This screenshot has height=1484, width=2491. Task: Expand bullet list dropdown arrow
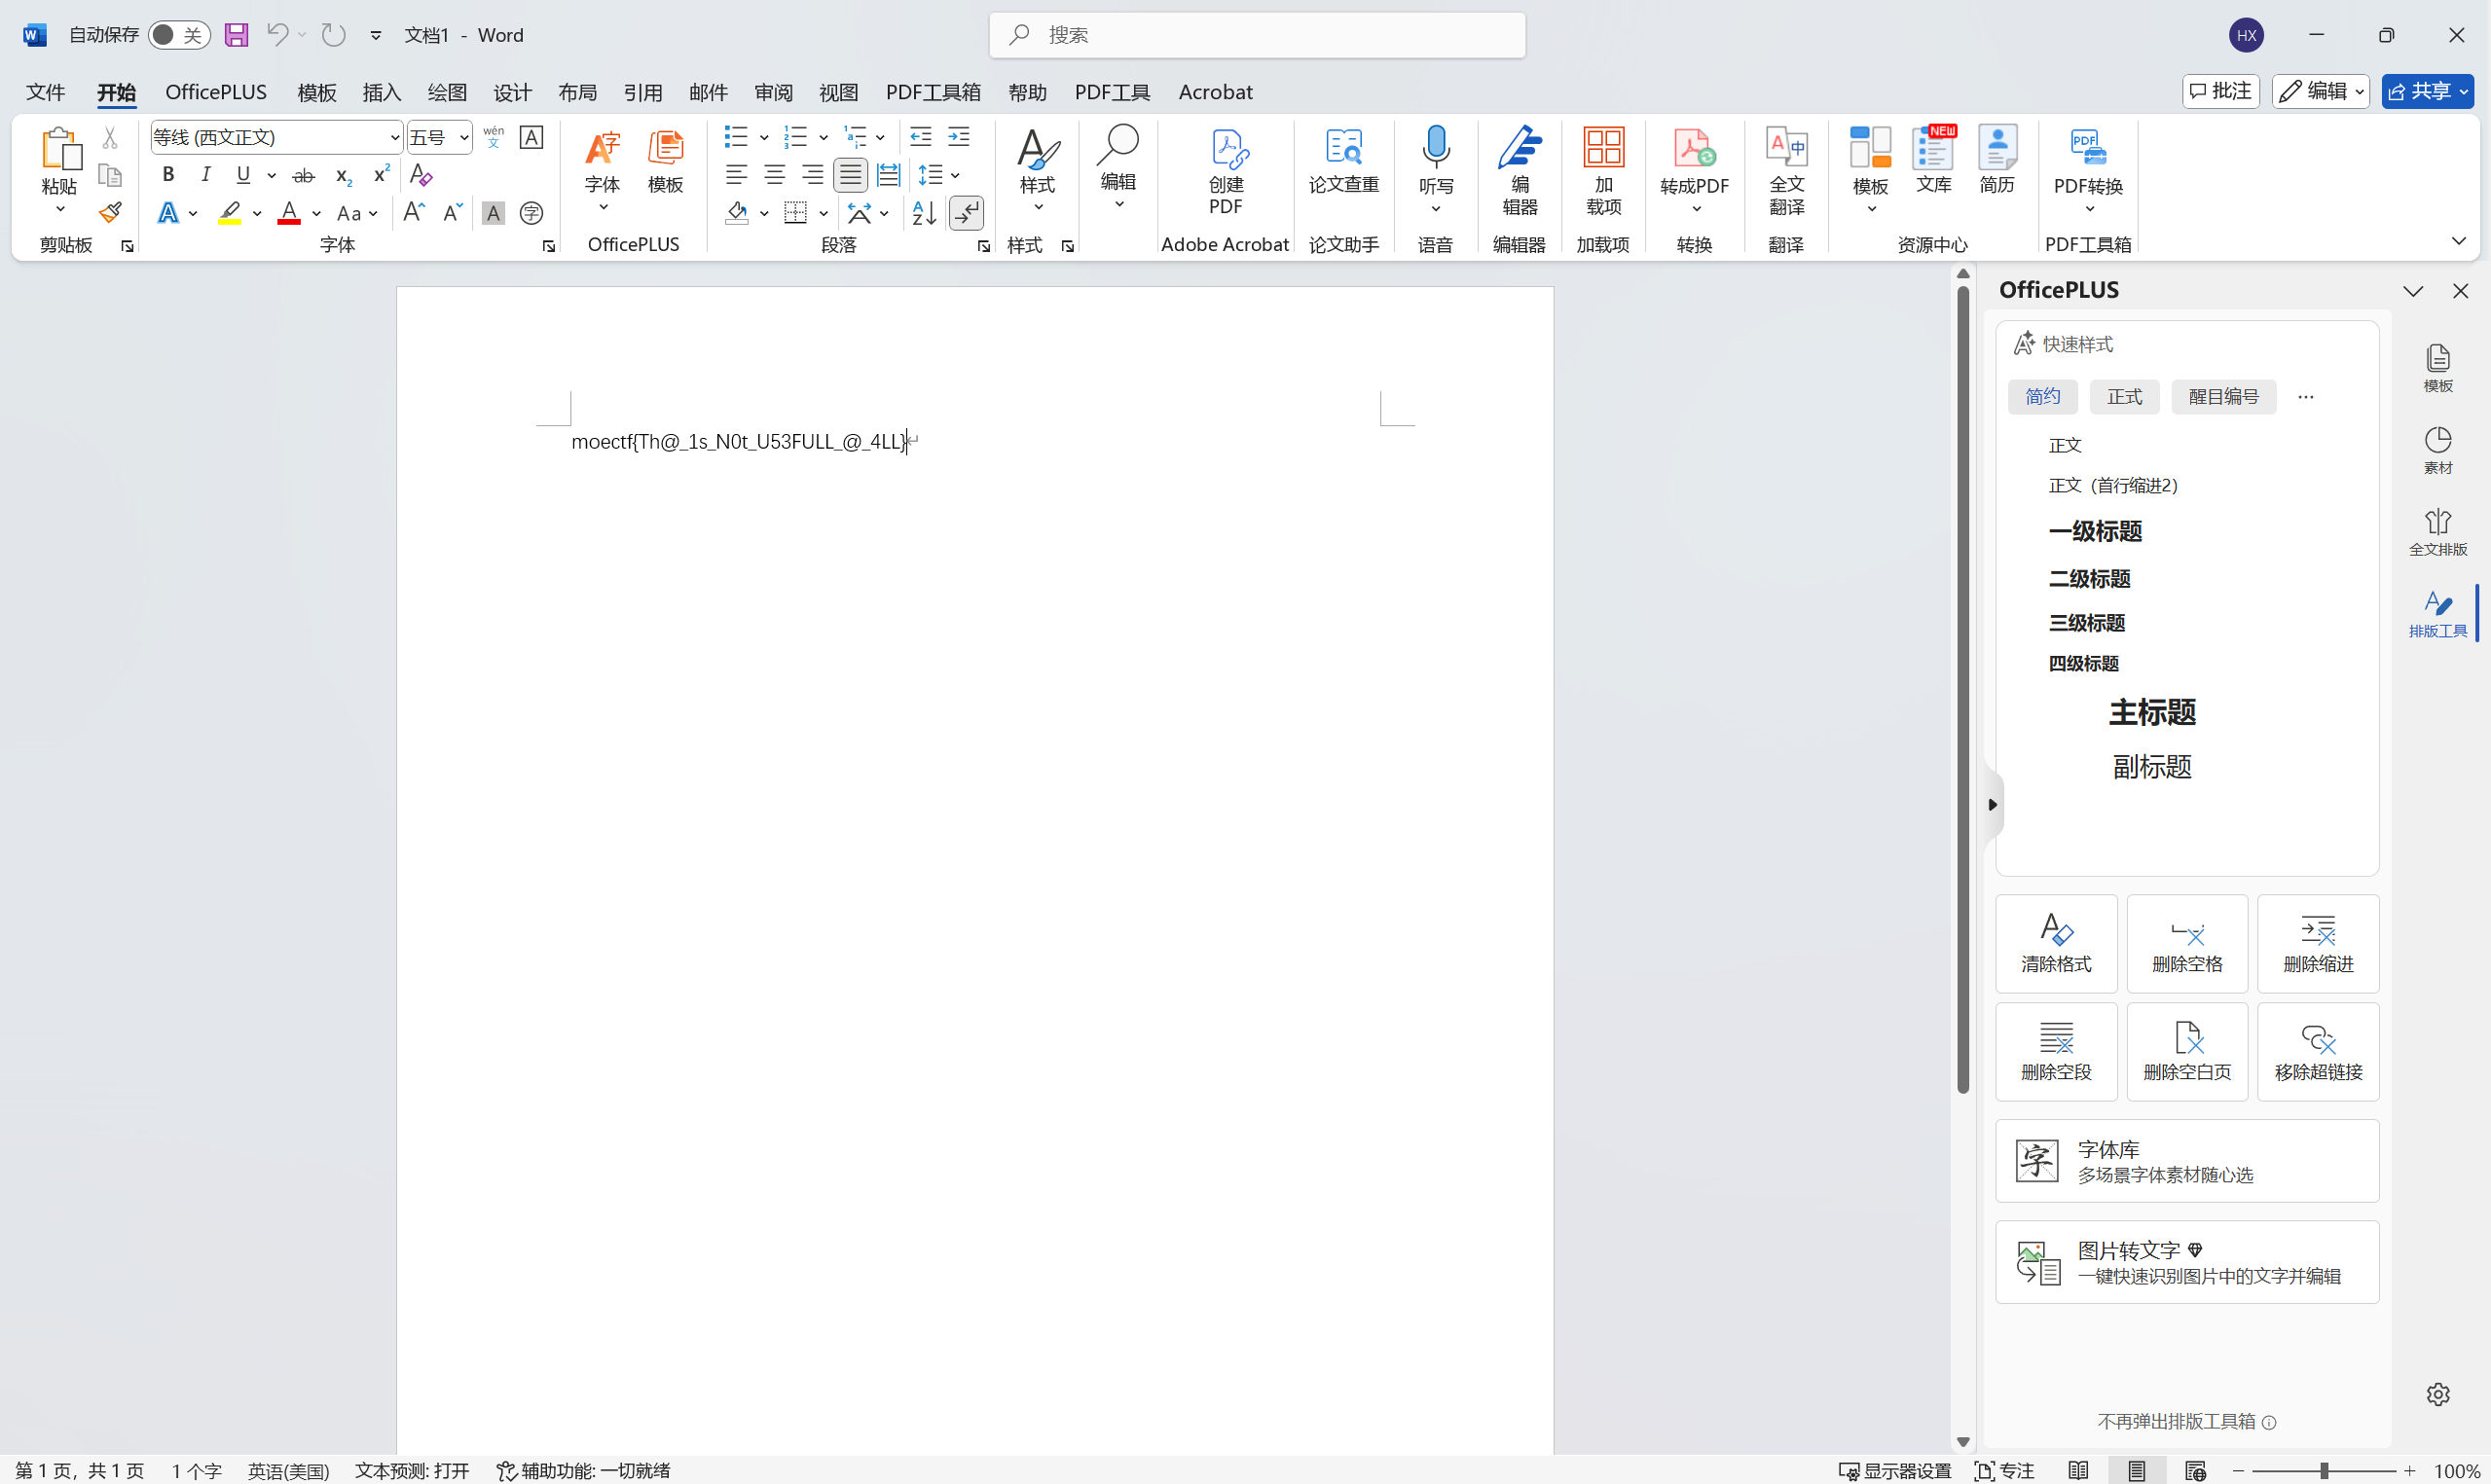click(x=764, y=137)
